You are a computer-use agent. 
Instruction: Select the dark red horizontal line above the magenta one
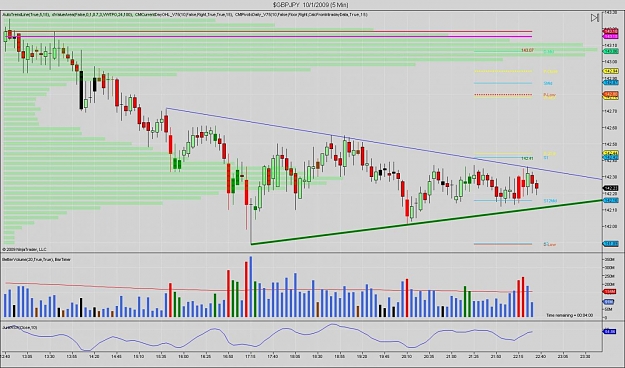click(x=268, y=31)
